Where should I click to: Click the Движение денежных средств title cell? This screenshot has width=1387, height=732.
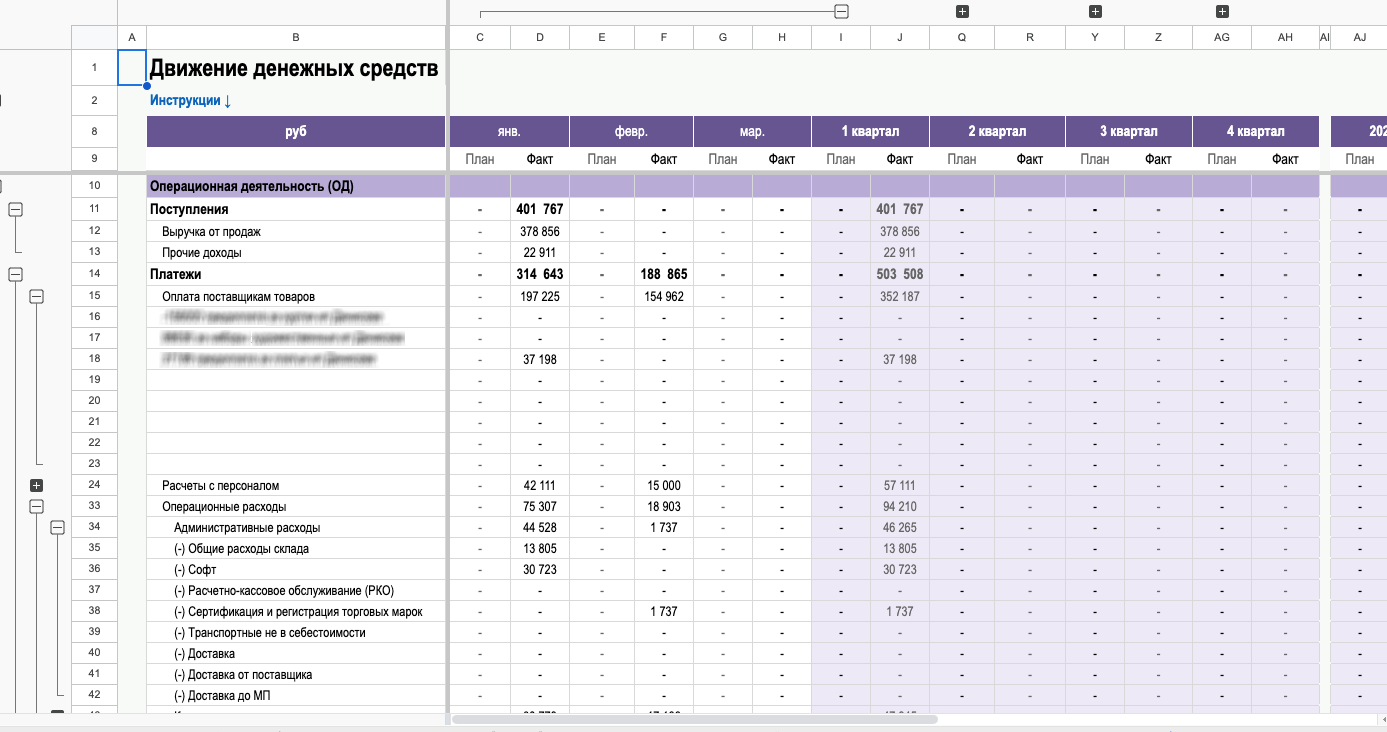[296, 69]
